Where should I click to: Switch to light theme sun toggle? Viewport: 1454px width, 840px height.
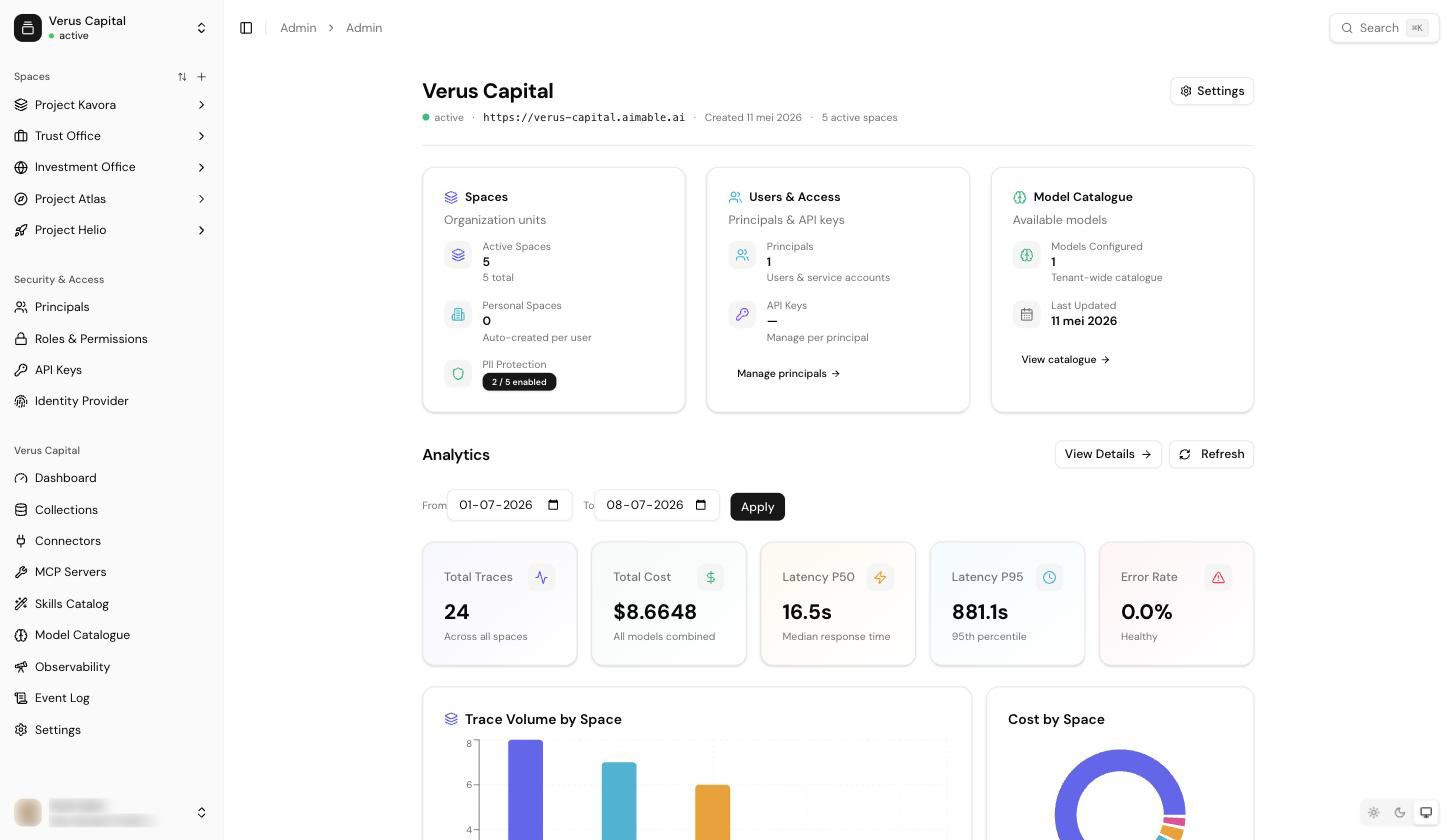click(x=1374, y=813)
